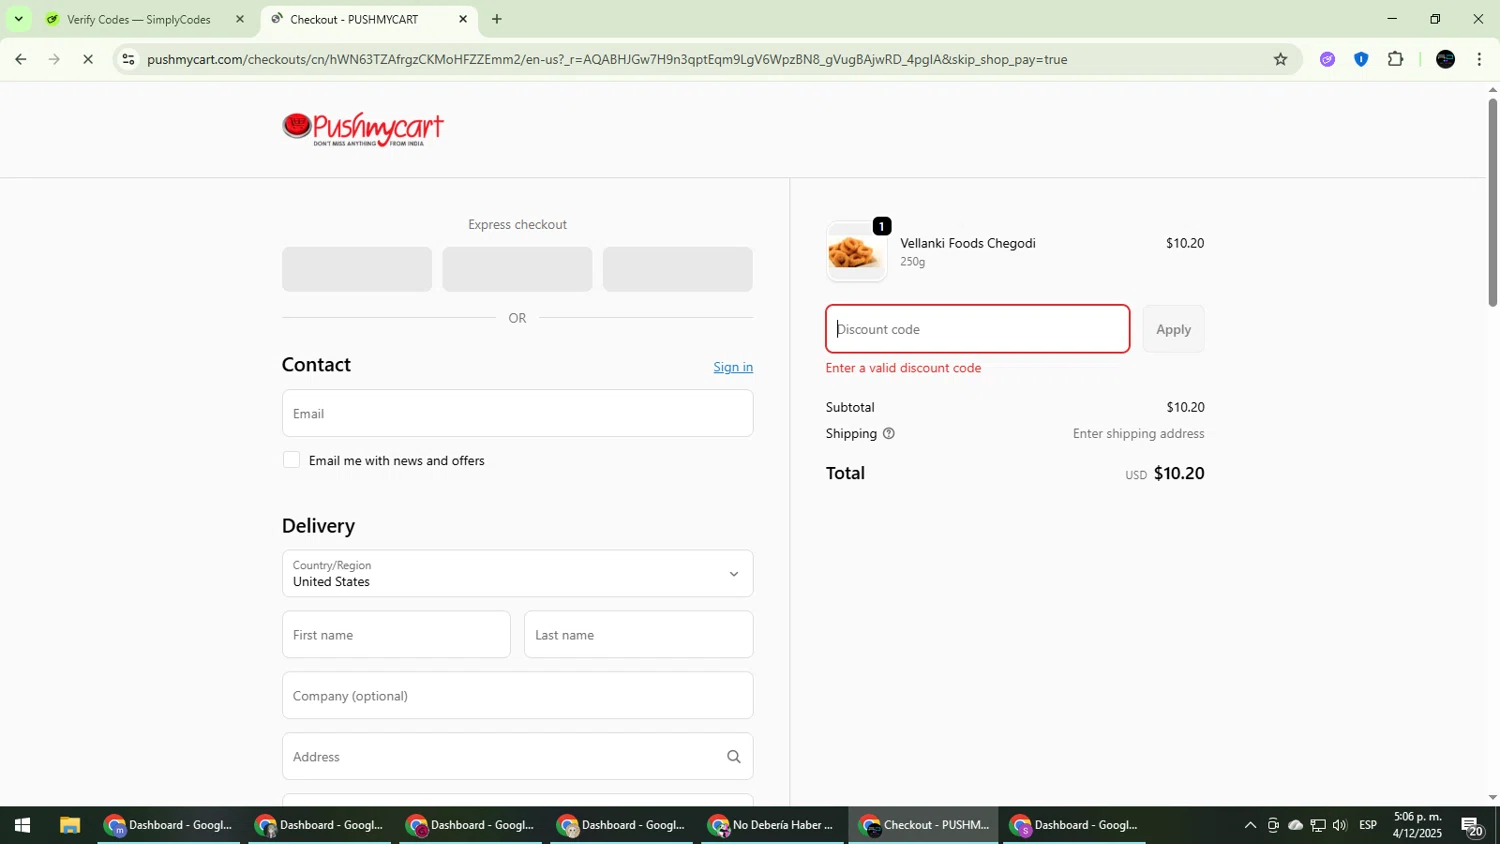
Task: Focus the First name field
Action: (396, 635)
